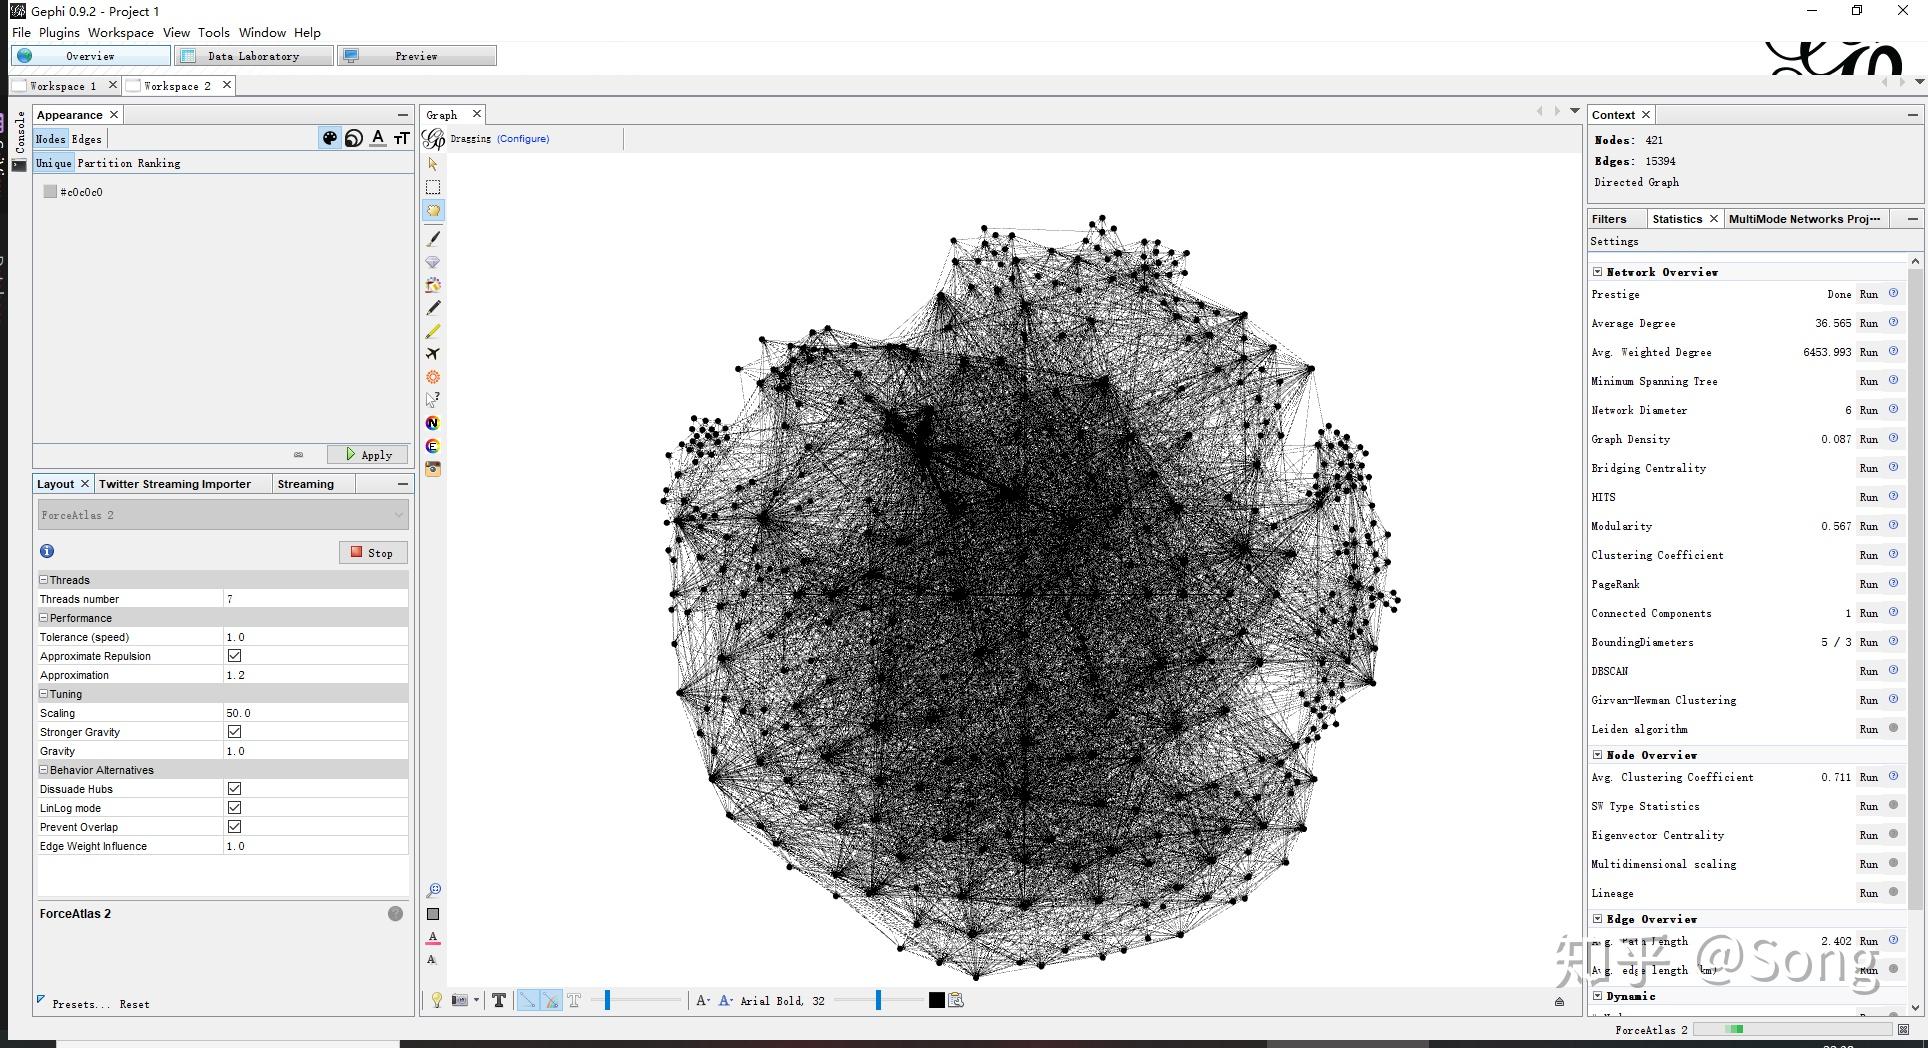Select the Node Pencil tool
Image resolution: width=1928 pixels, height=1048 pixels.
click(x=433, y=308)
